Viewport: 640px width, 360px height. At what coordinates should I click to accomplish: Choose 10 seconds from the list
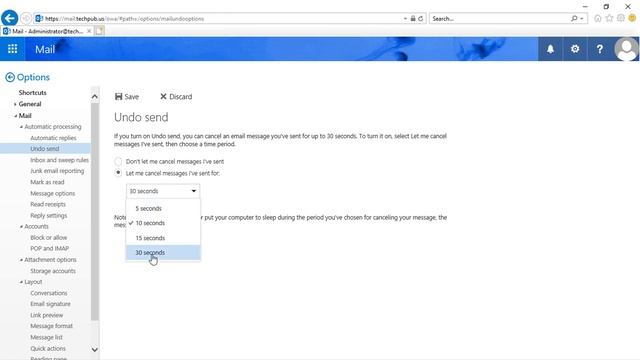(x=163, y=223)
